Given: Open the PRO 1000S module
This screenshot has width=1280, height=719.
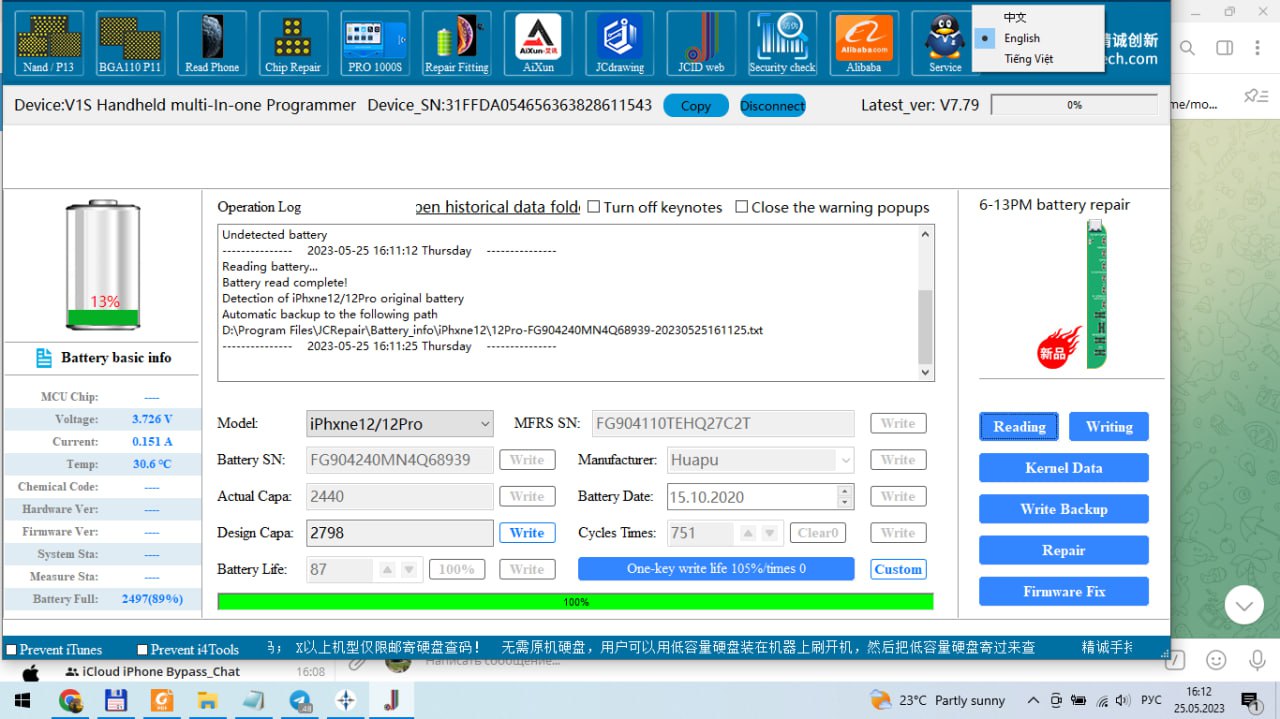Looking at the screenshot, I should [375, 43].
